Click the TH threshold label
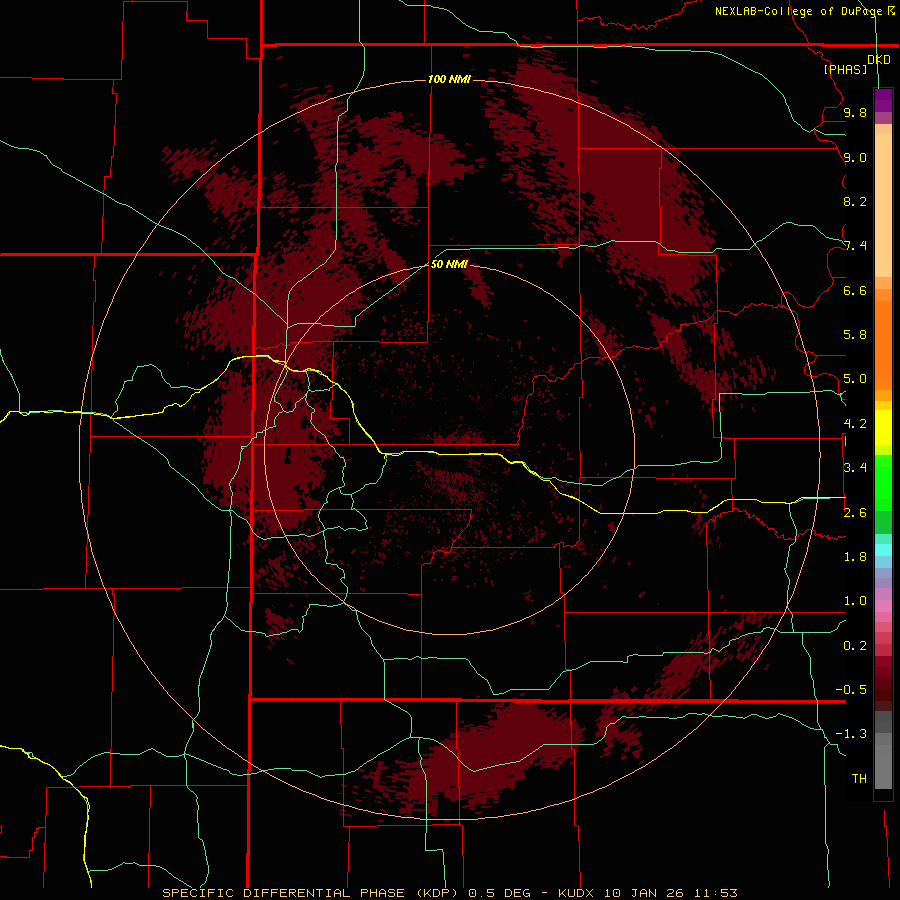This screenshot has height=900, width=900. (x=859, y=779)
